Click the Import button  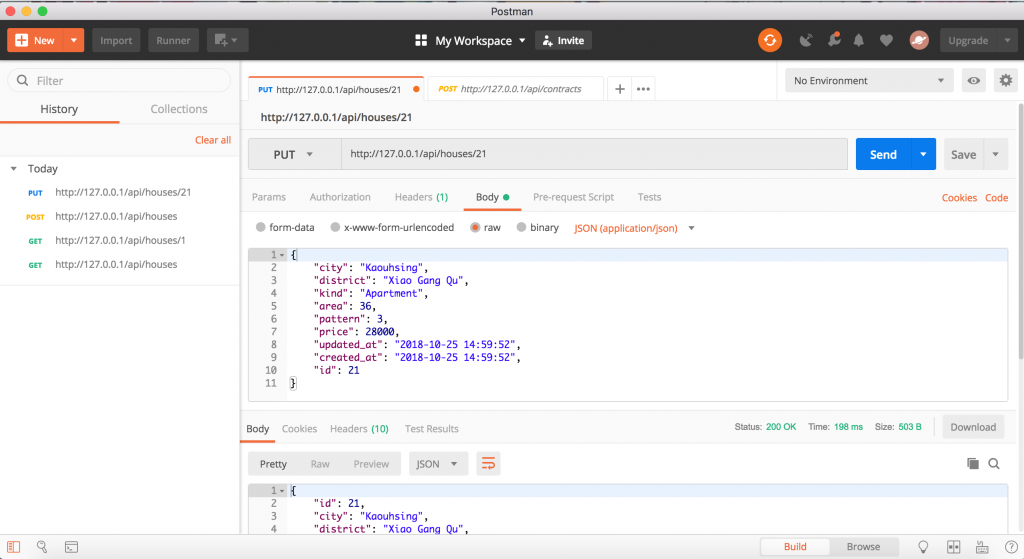coord(116,40)
